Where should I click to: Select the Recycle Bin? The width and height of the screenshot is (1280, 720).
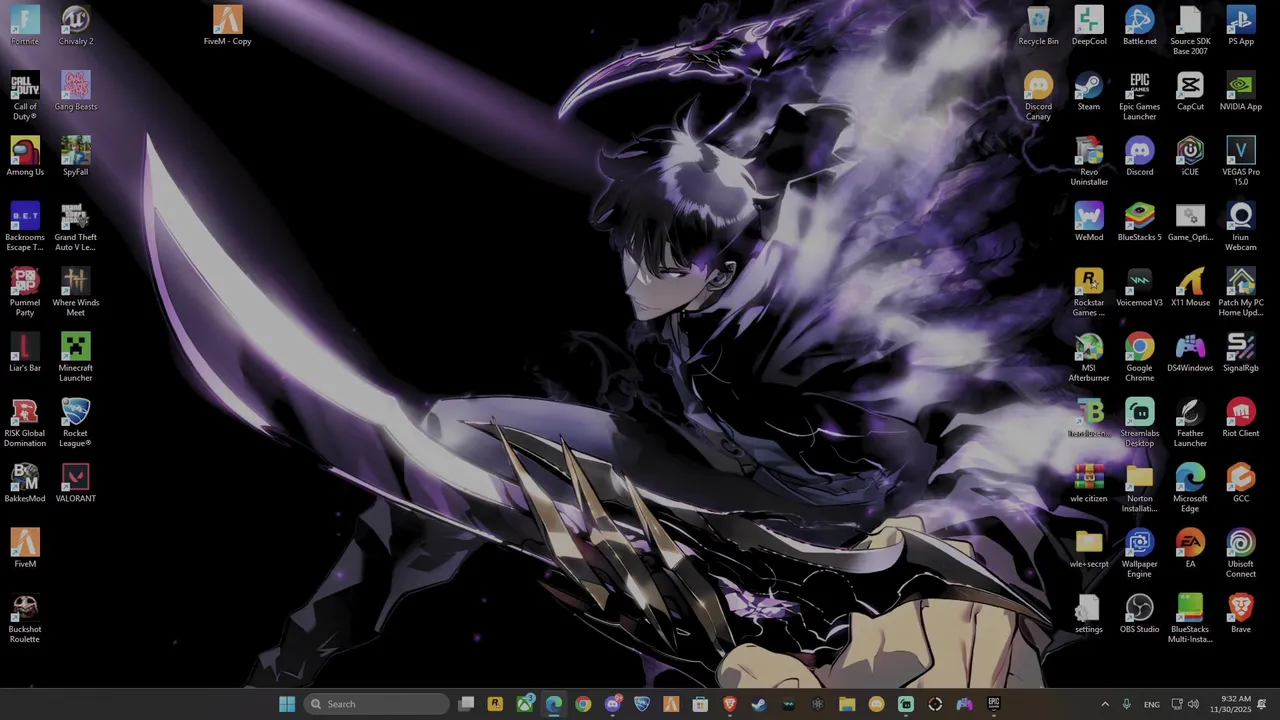[1038, 25]
